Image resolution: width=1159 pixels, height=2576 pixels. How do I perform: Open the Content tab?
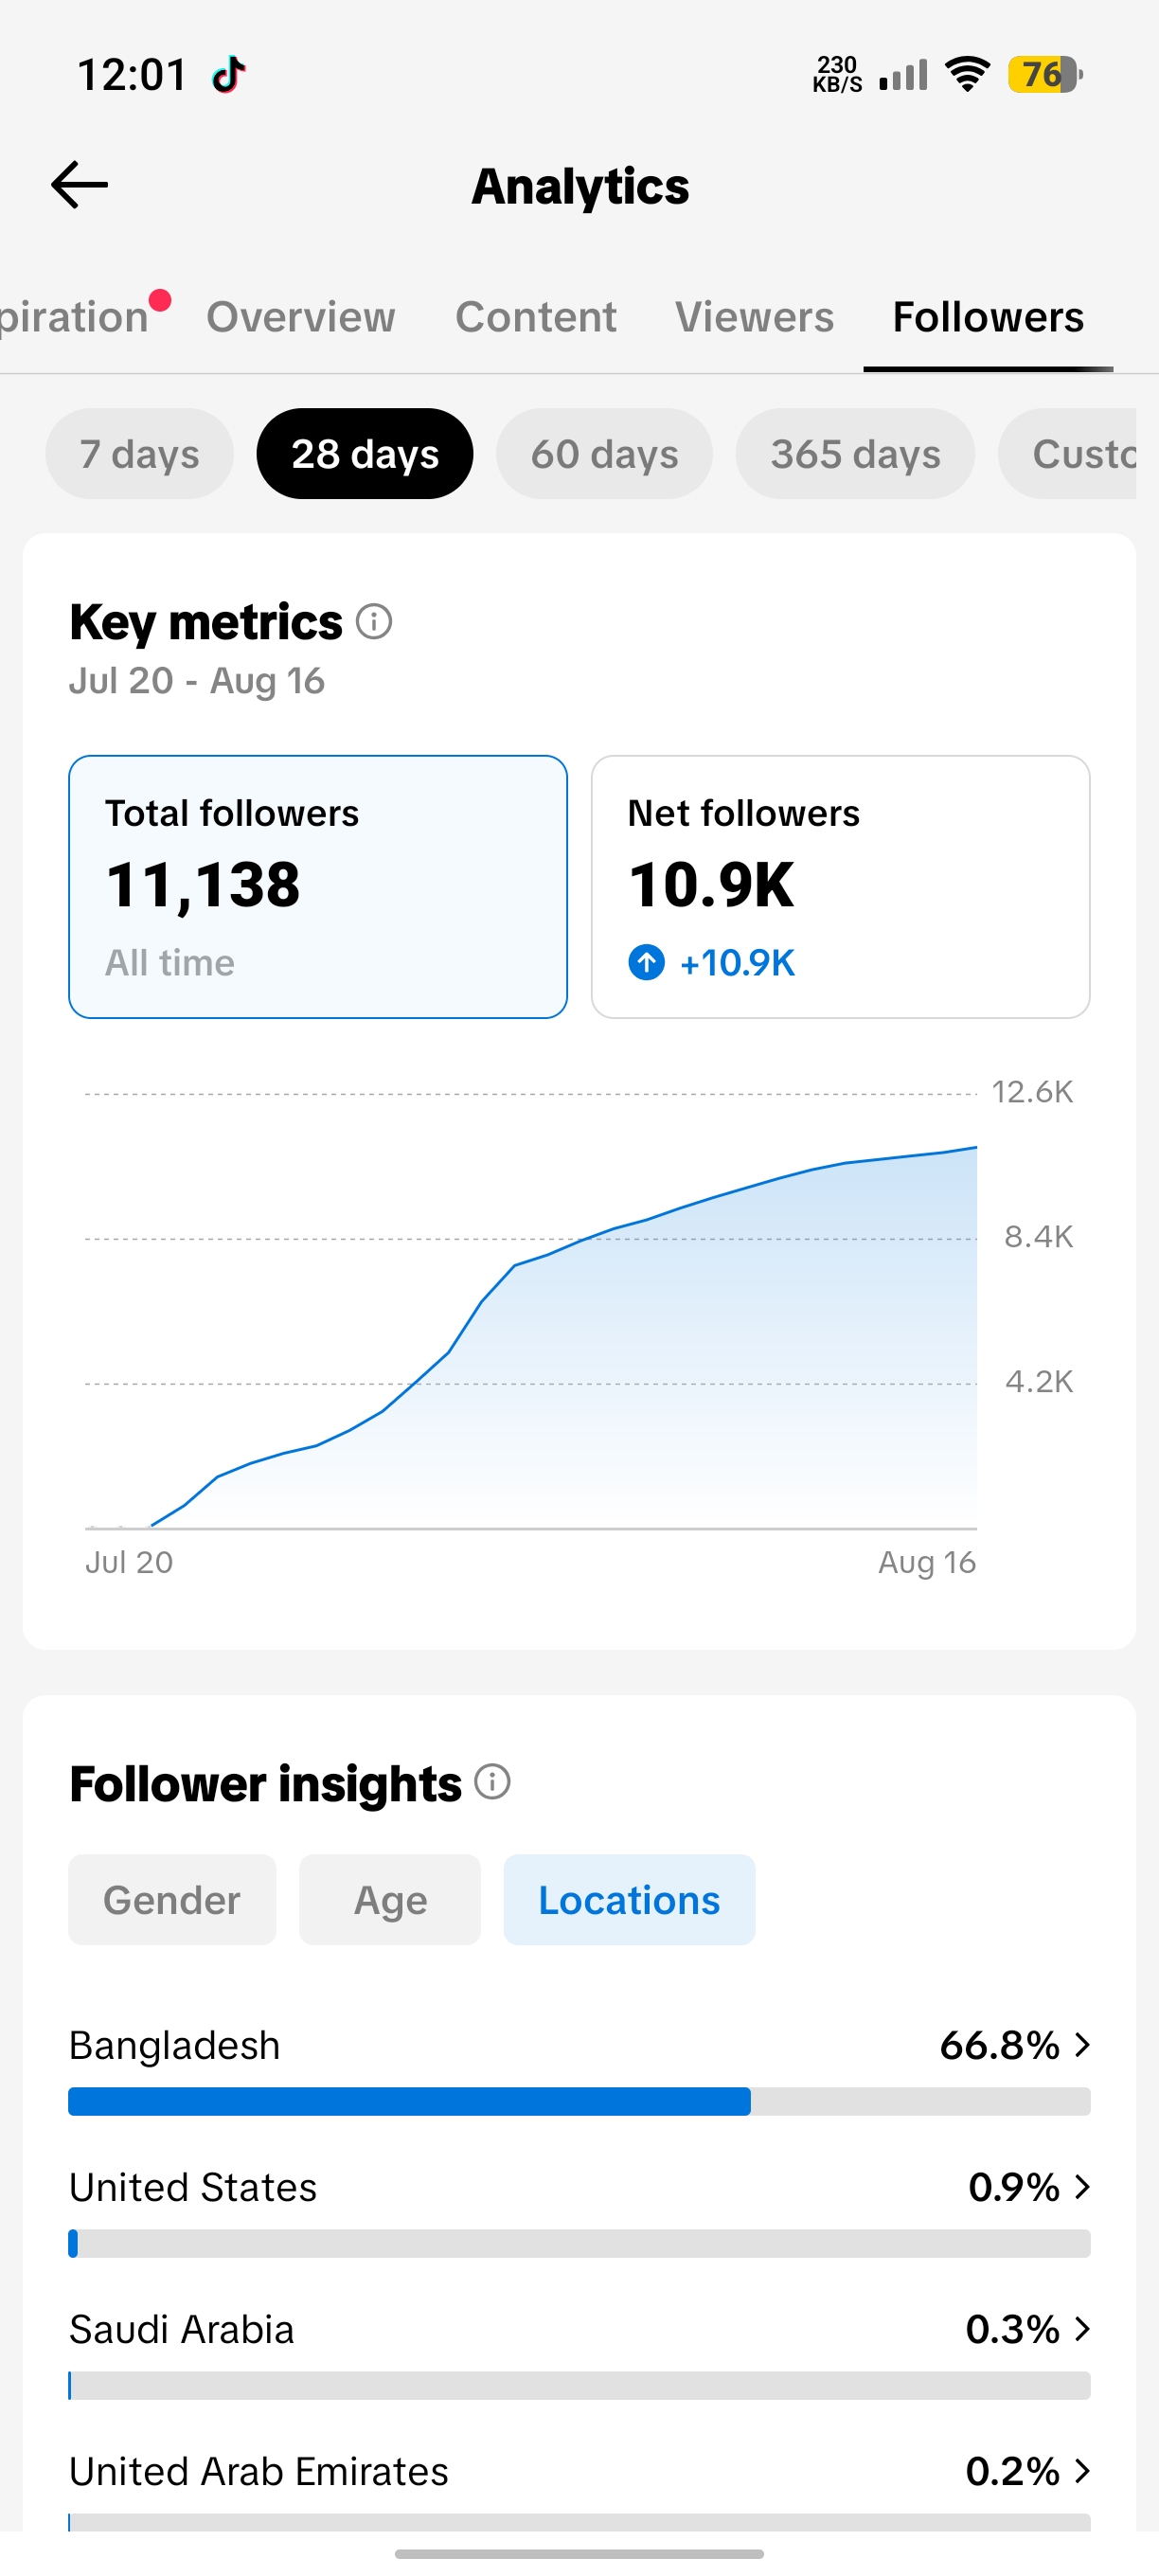[x=536, y=317]
